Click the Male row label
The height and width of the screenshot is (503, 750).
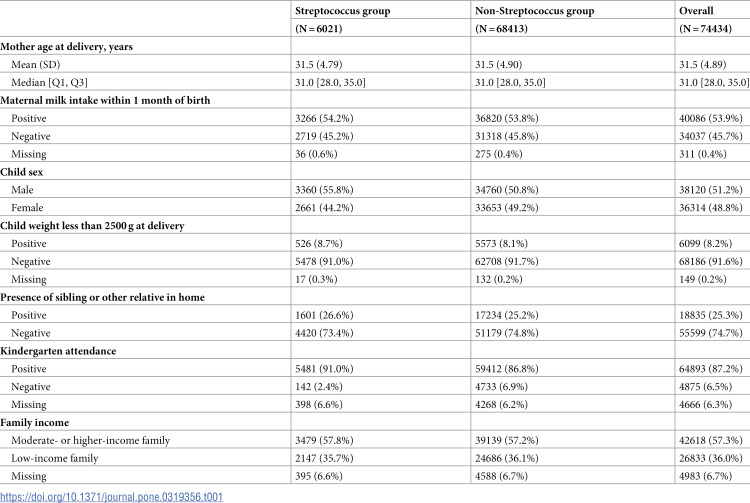tap(26, 187)
